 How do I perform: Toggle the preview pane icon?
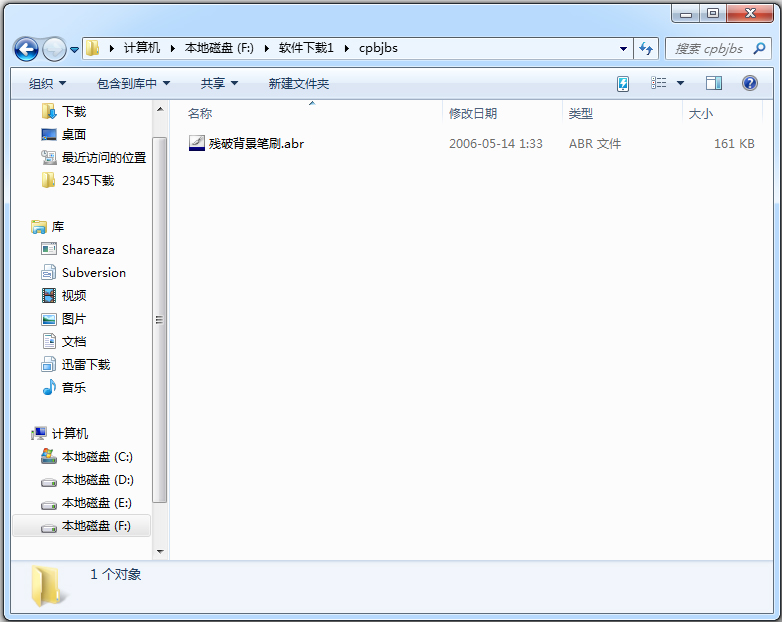tap(714, 83)
